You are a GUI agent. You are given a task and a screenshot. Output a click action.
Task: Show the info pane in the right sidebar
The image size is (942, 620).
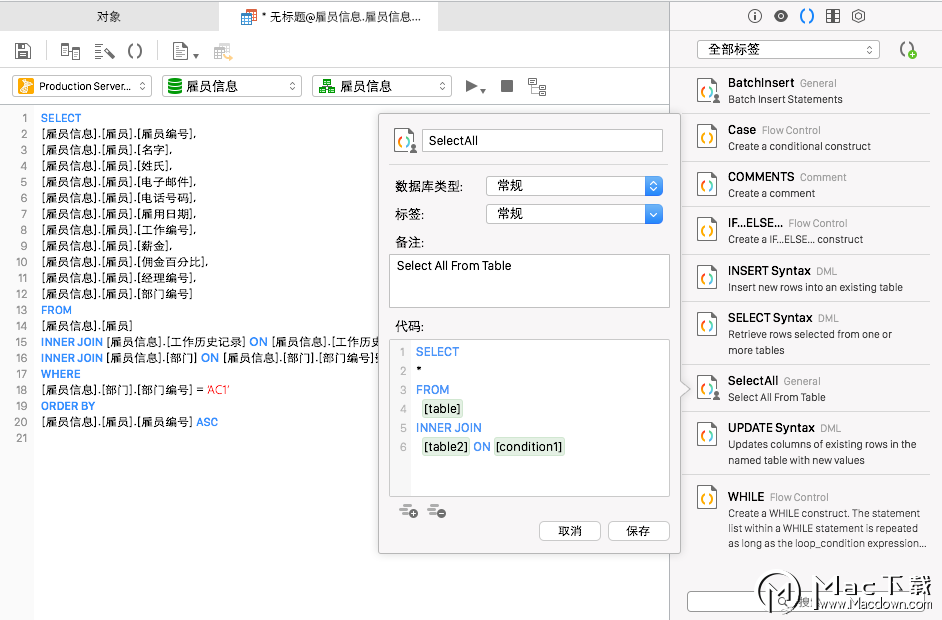coord(755,16)
